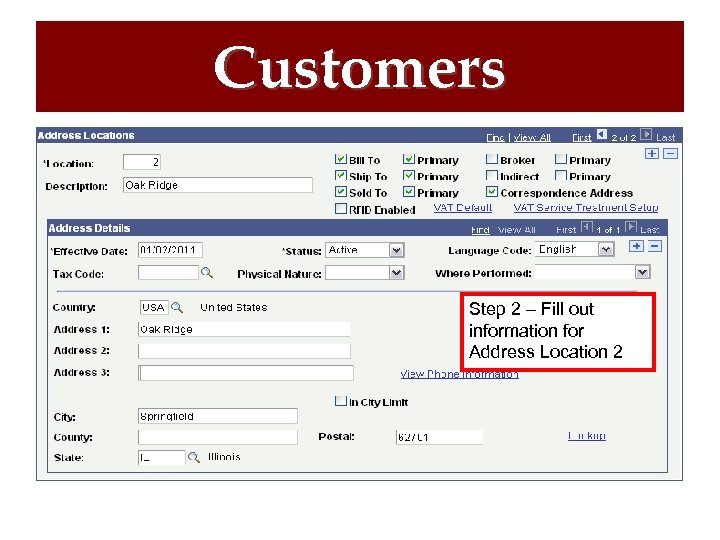Click the Address 3 field
The height and width of the screenshot is (540, 720).
pyautogui.click(x=246, y=373)
